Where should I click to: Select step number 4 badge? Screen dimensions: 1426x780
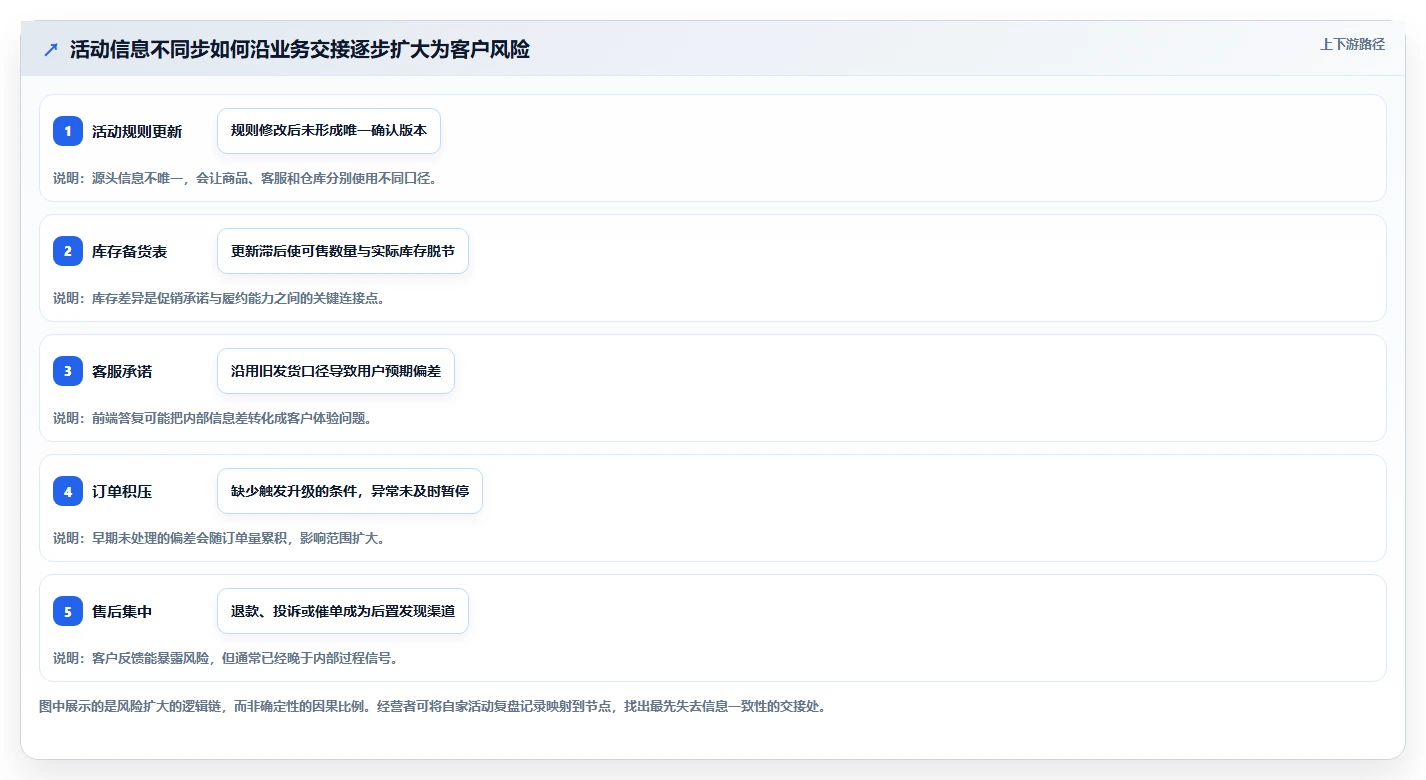[x=68, y=491]
